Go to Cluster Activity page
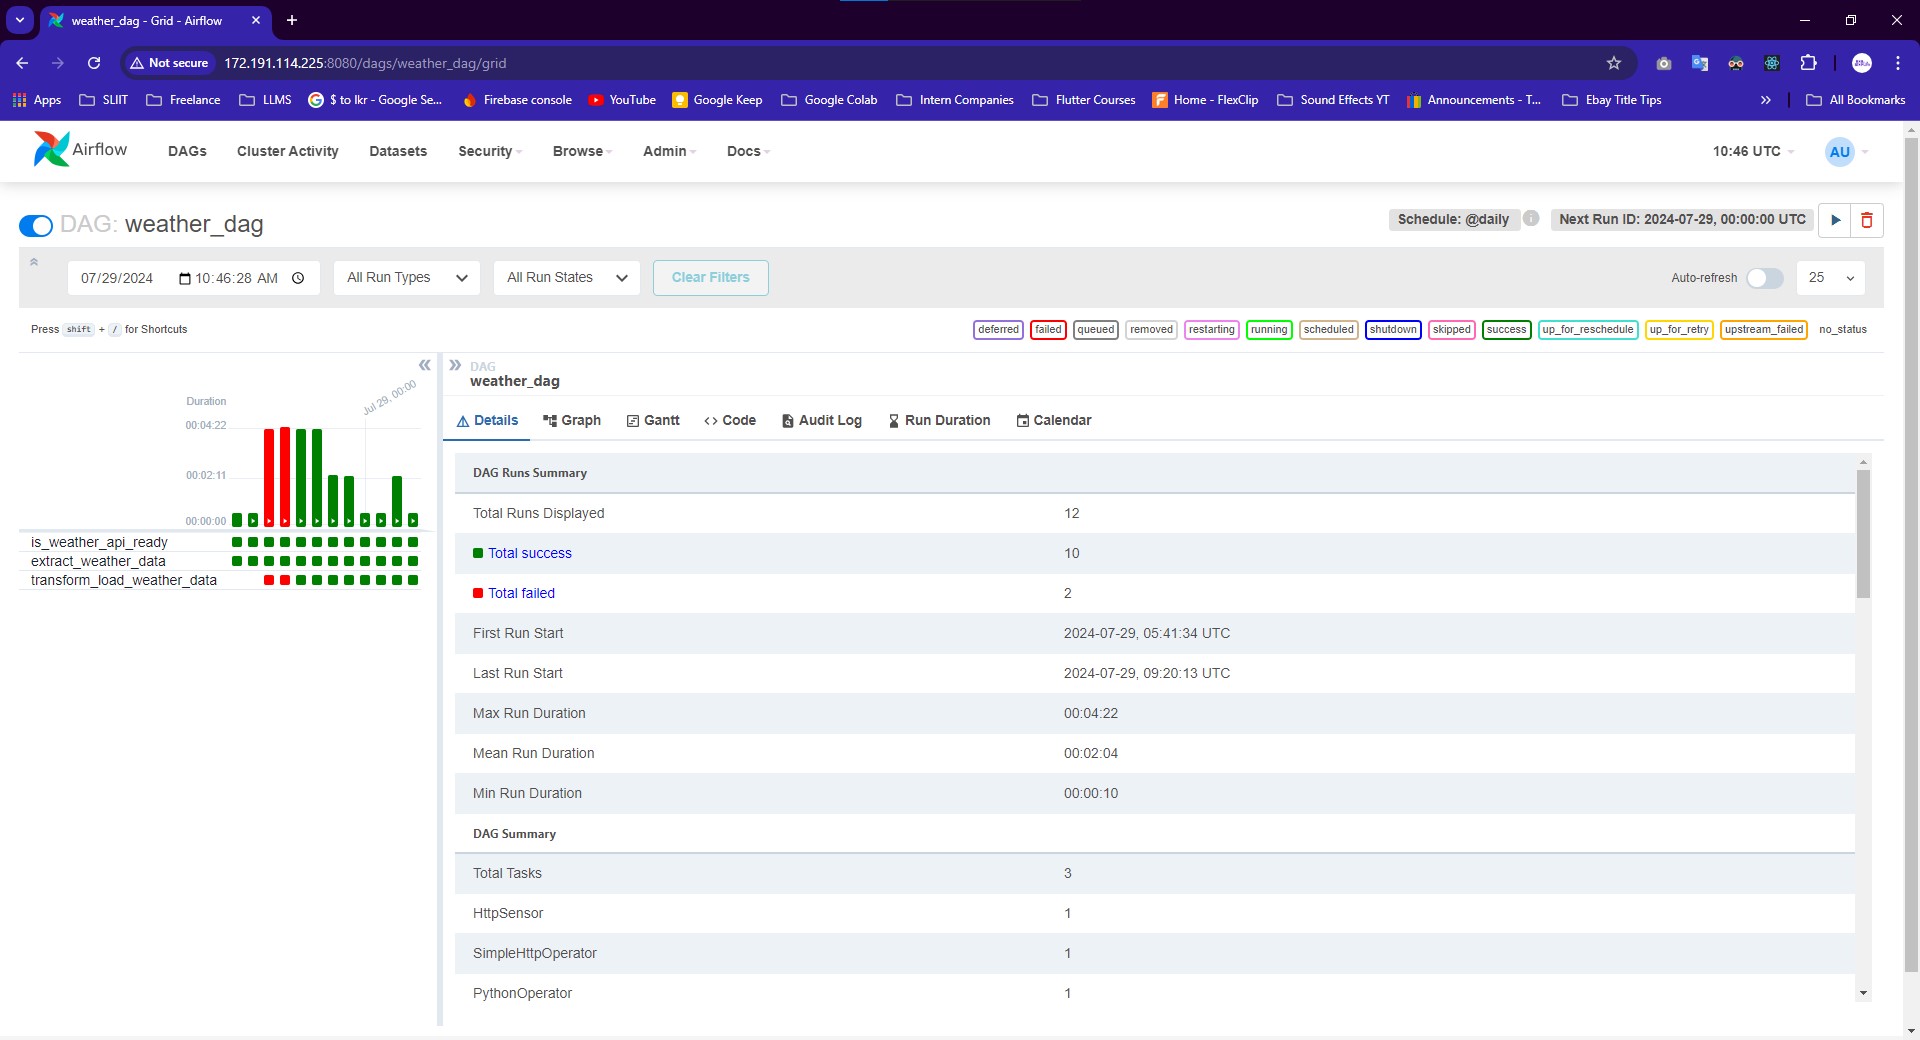Viewport: 1920px width, 1040px height. click(x=288, y=151)
